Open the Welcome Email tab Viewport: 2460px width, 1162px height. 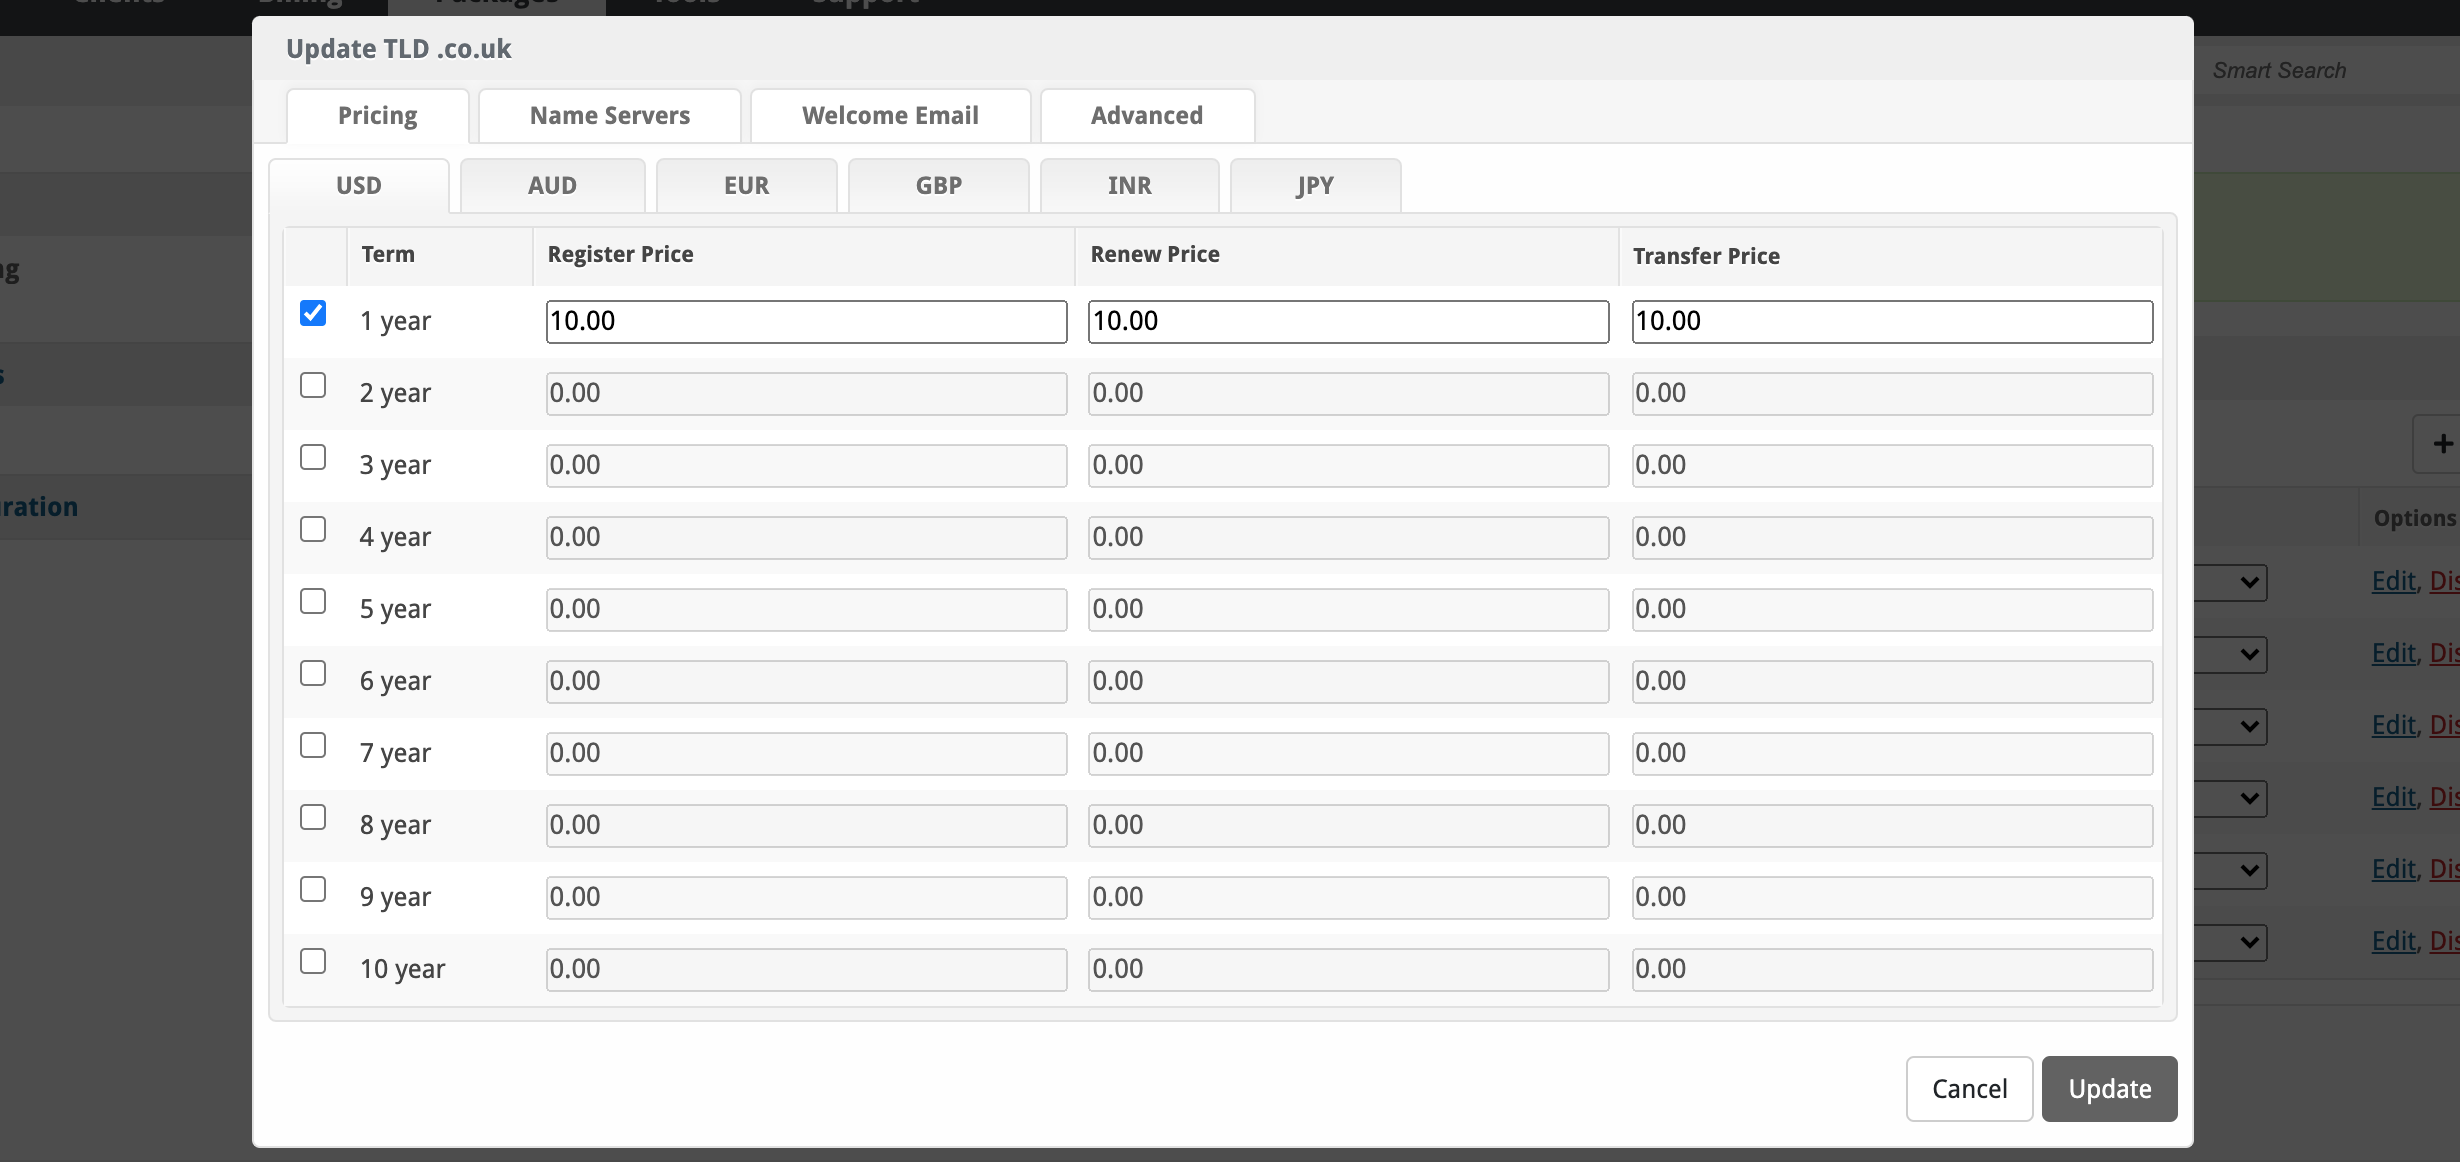coord(890,116)
